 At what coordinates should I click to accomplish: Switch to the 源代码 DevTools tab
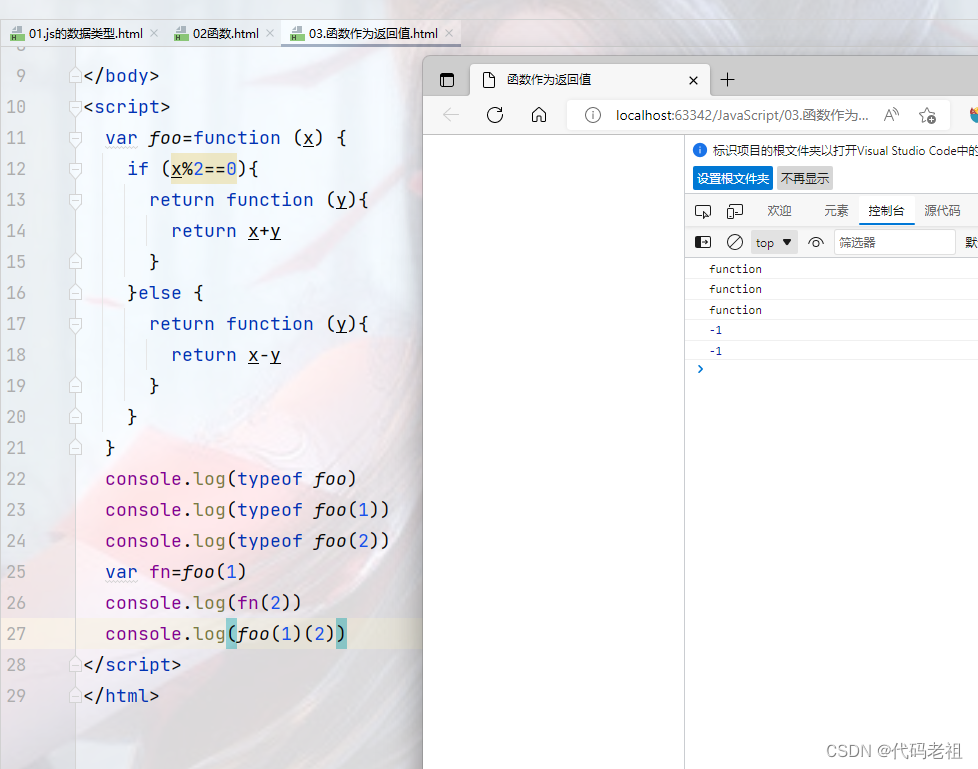click(x=942, y=211)
